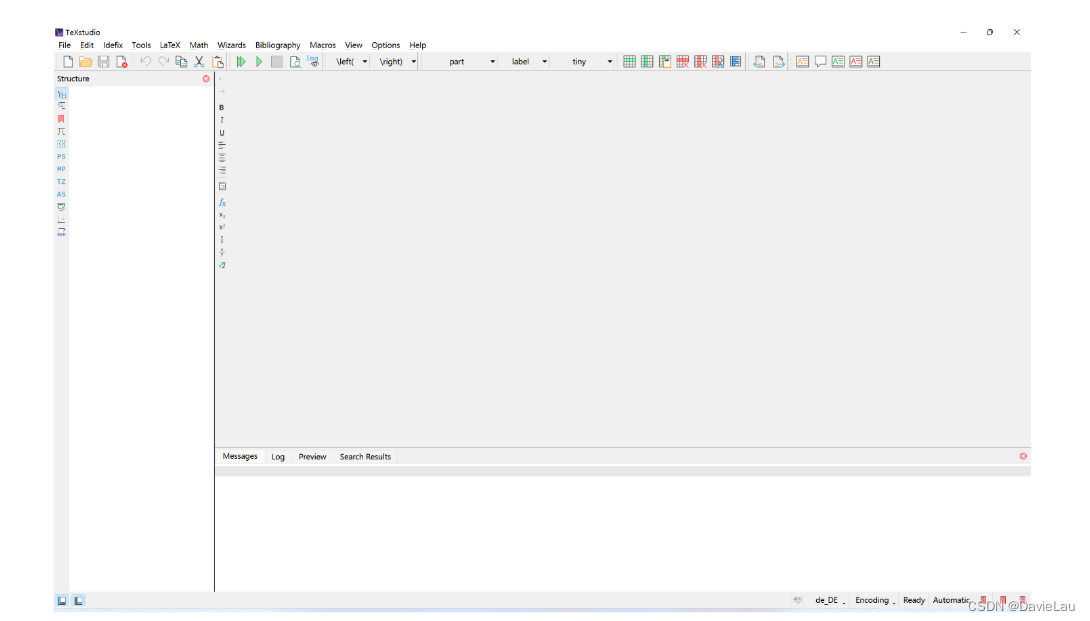Run Build & View compile
1090x621 pixels.
[241, 61]
